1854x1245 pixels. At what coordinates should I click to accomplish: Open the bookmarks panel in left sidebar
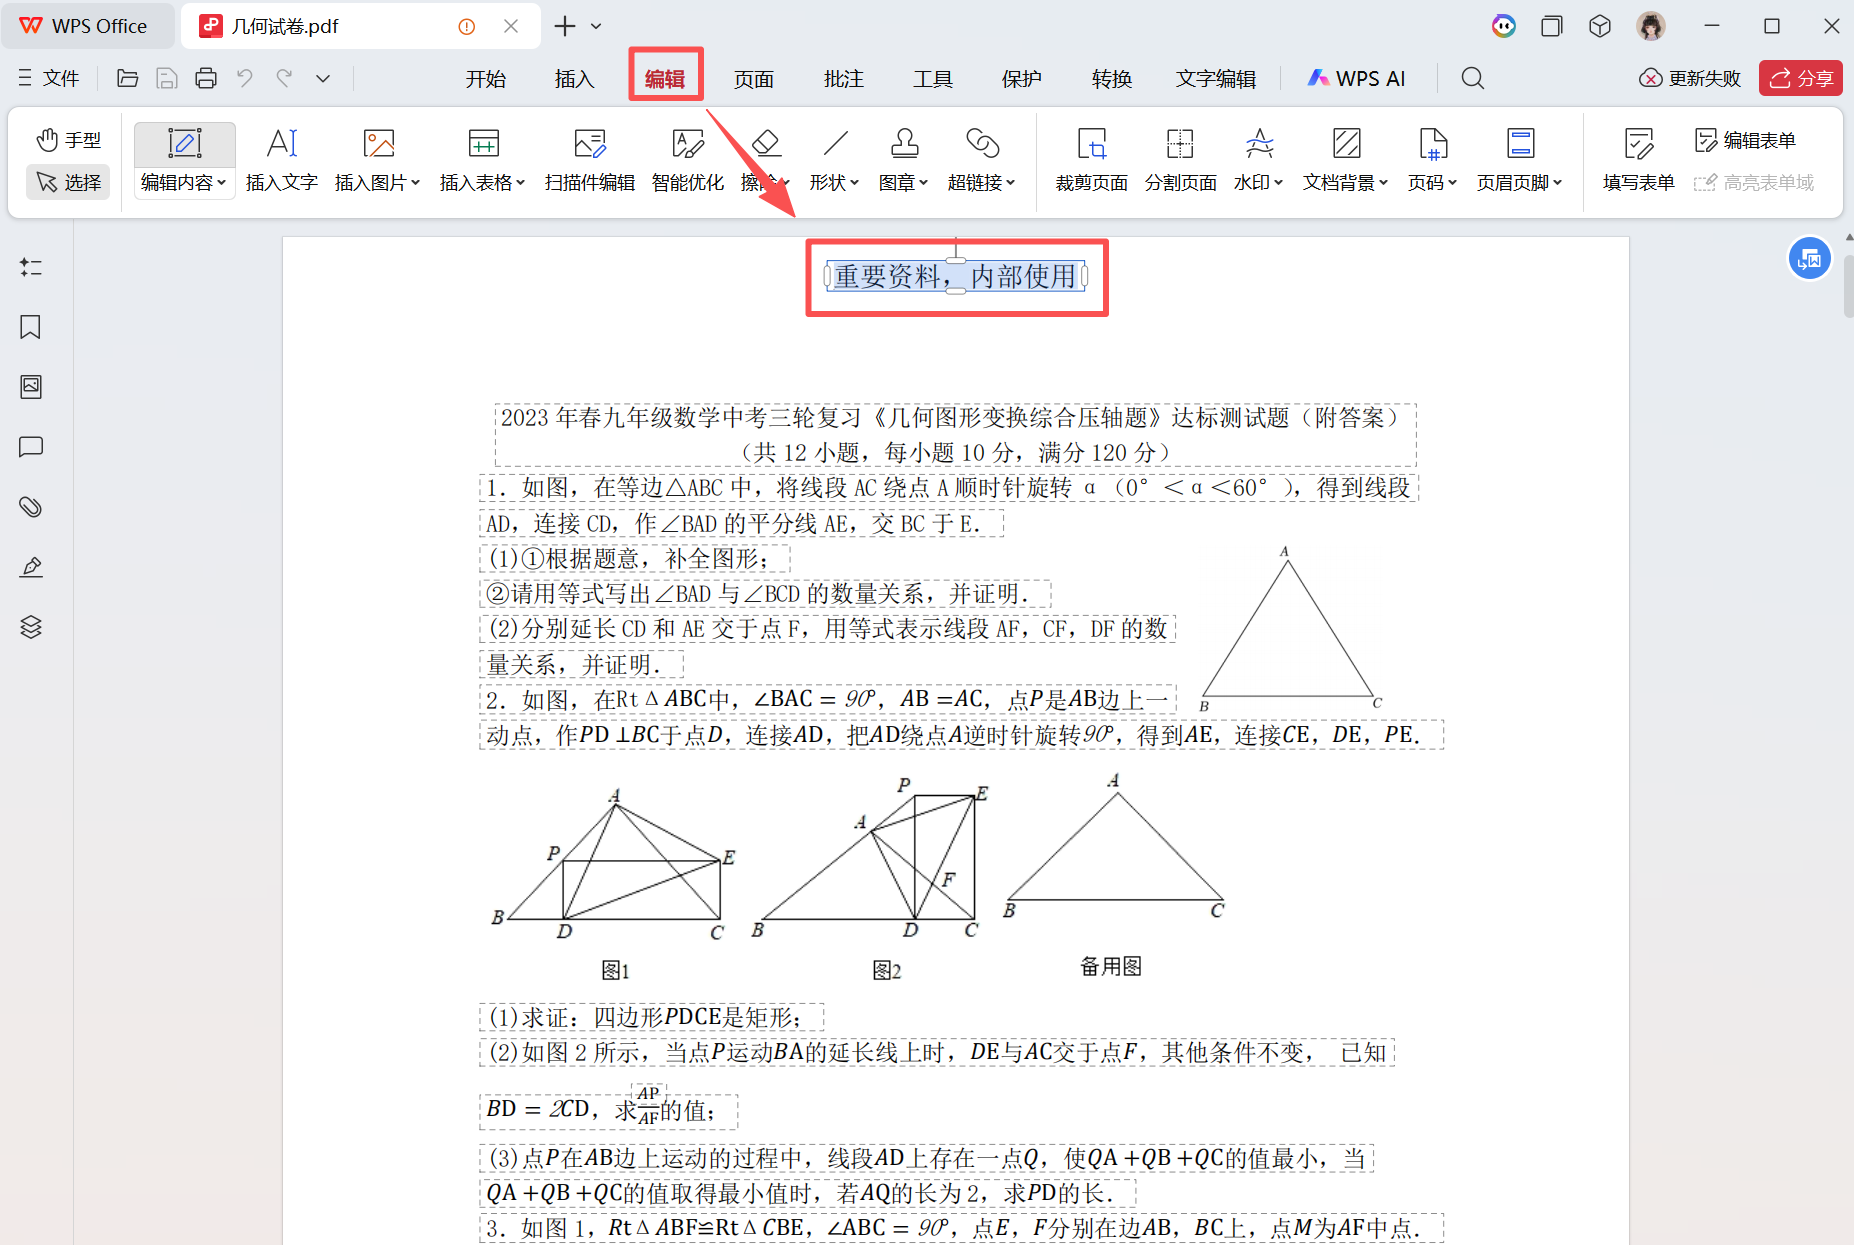pos(30,327)
